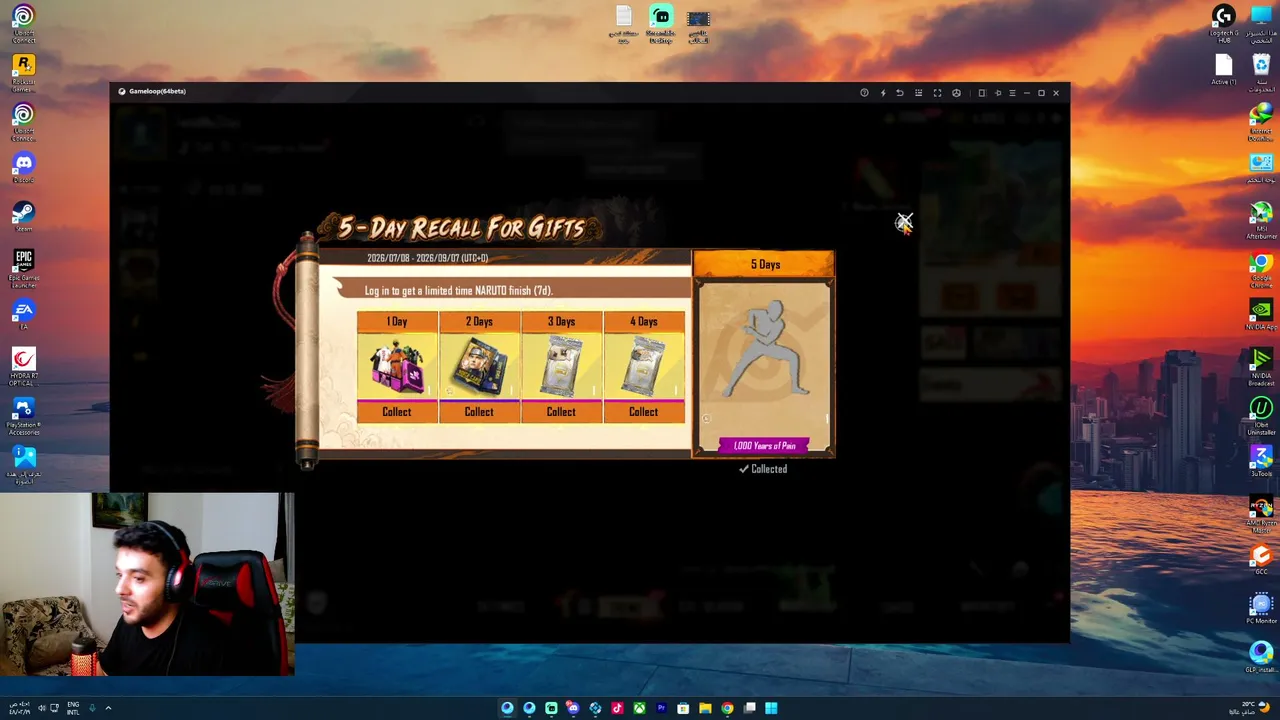View the 5 Days emote reward preview
This screenshot has height=720, width=1280.
pyautogui.click(x=765, y=355)
